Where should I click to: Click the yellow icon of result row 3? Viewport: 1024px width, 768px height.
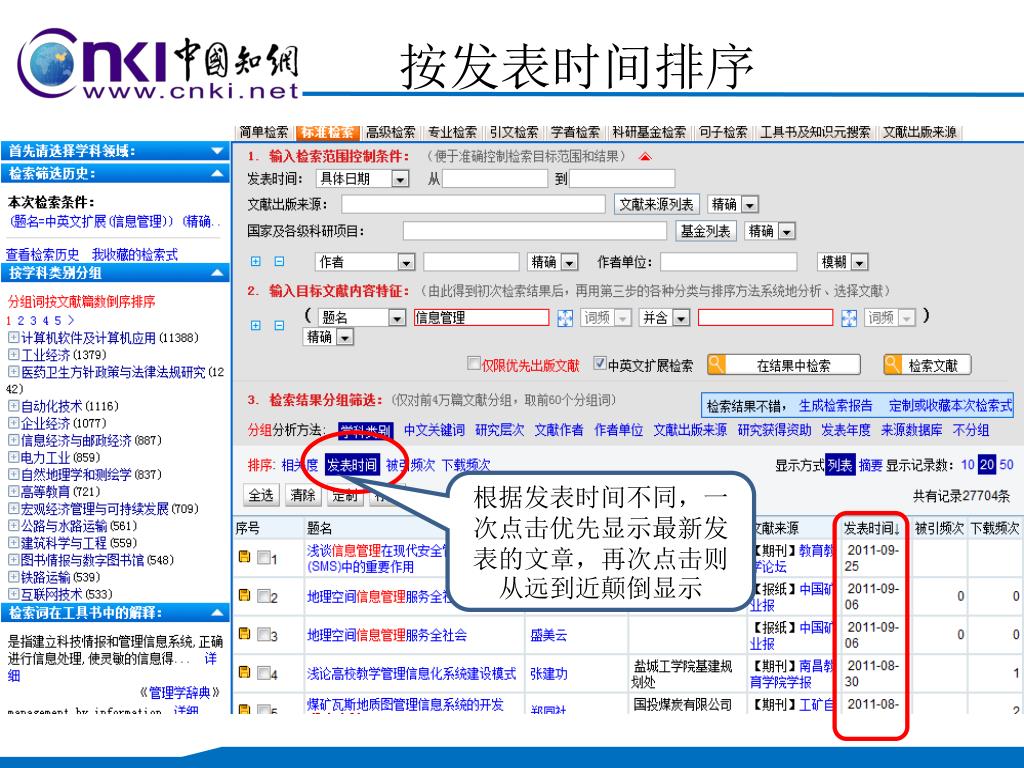click(x=245, y=634)
